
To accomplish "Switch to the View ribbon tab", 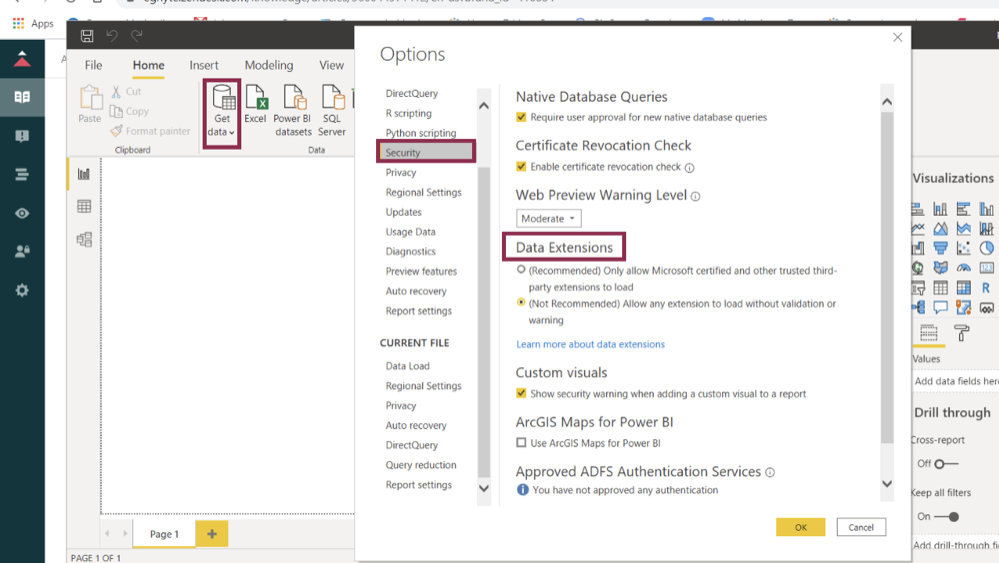I will point(331,65).
